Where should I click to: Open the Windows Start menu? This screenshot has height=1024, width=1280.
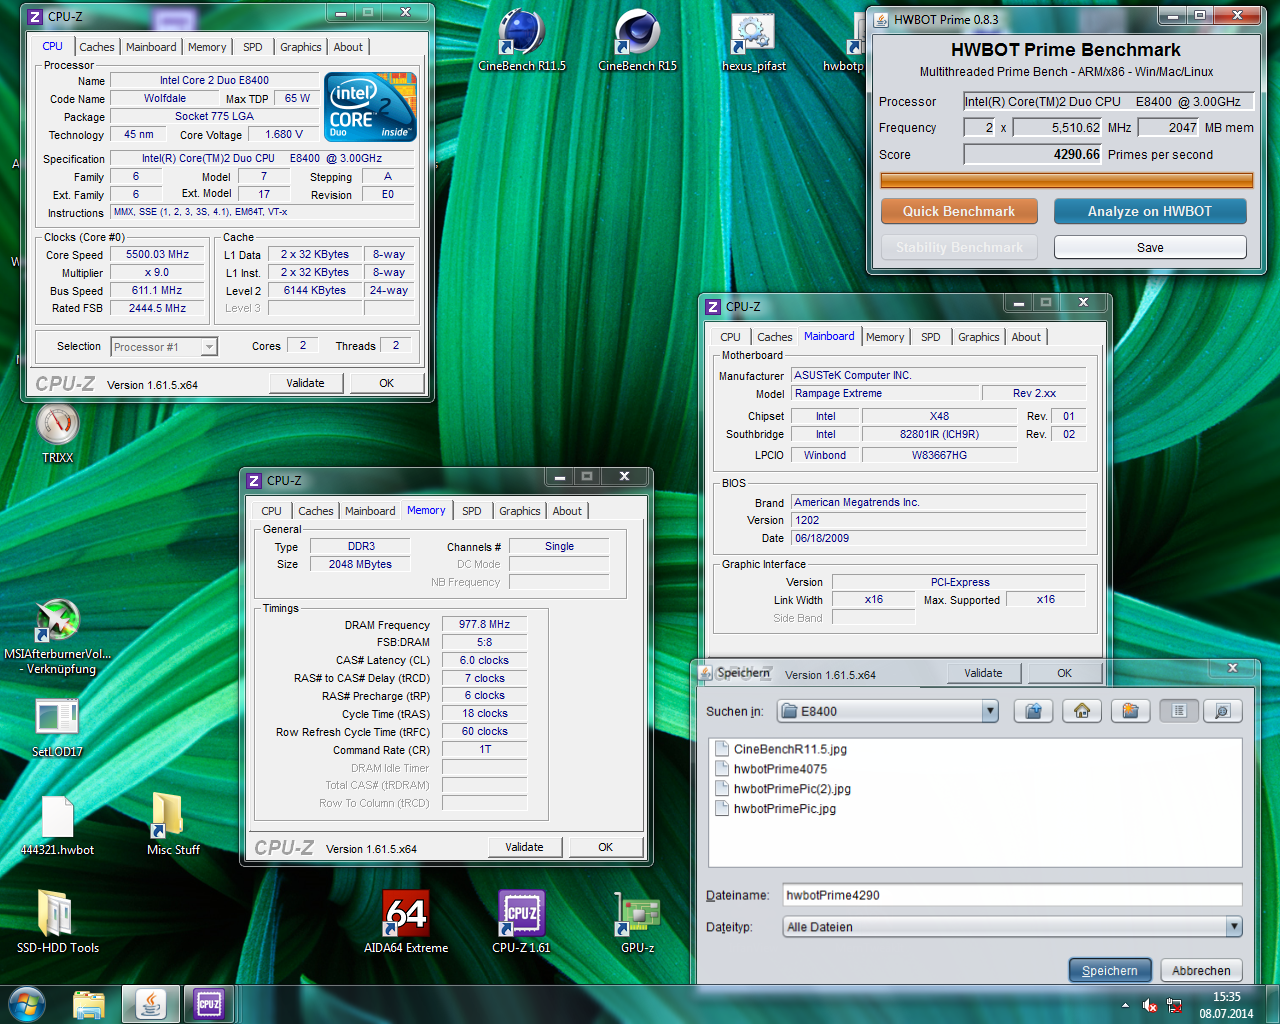coord(27,1004)
